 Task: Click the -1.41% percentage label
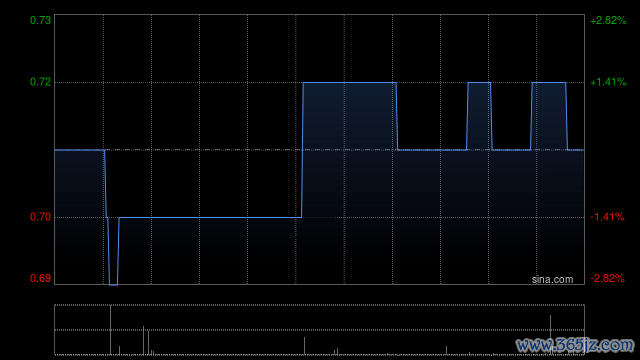pos(607,217)
